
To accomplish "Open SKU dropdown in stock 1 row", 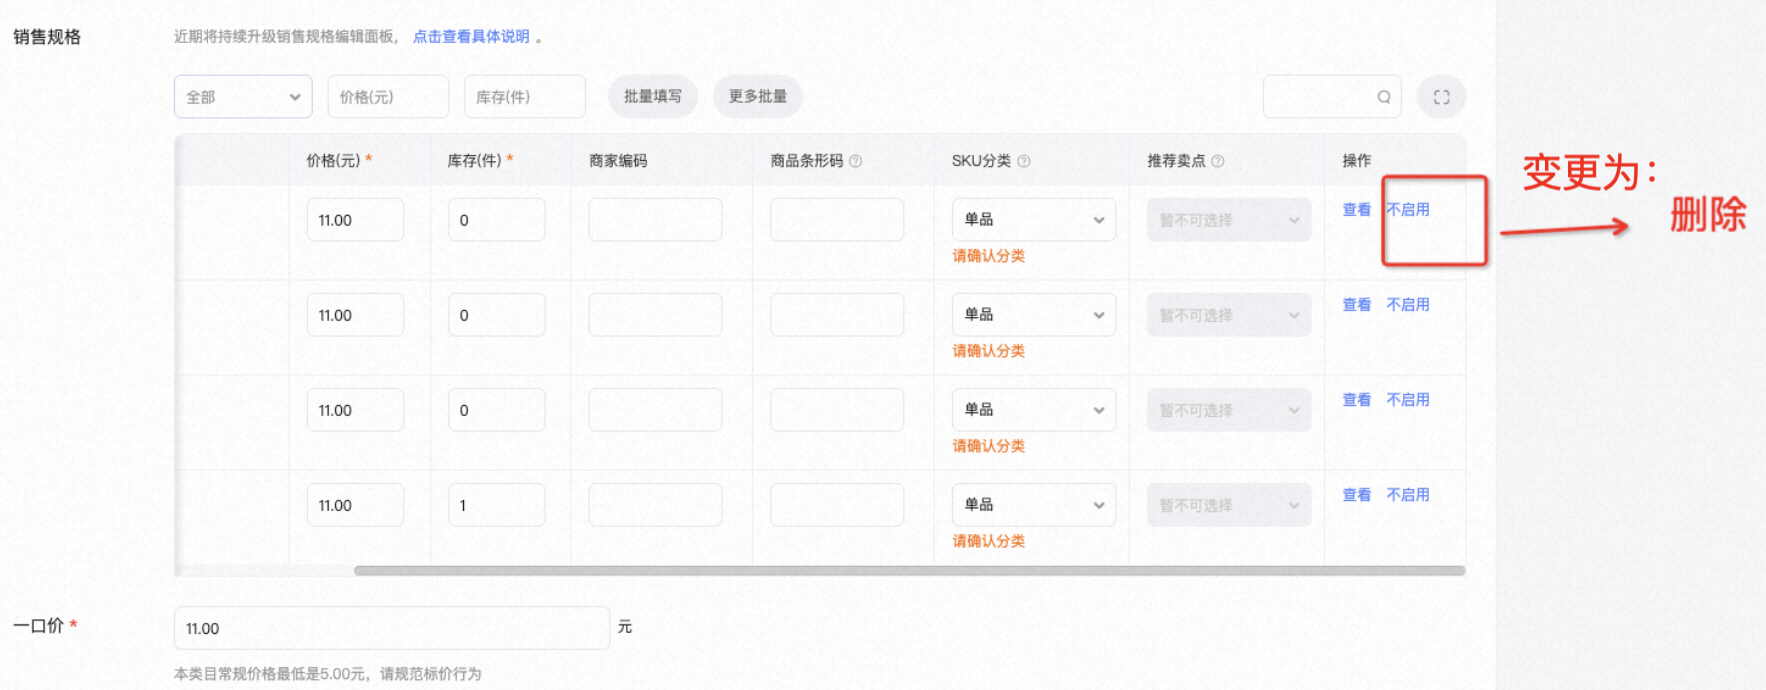I will coord(1033,504).
